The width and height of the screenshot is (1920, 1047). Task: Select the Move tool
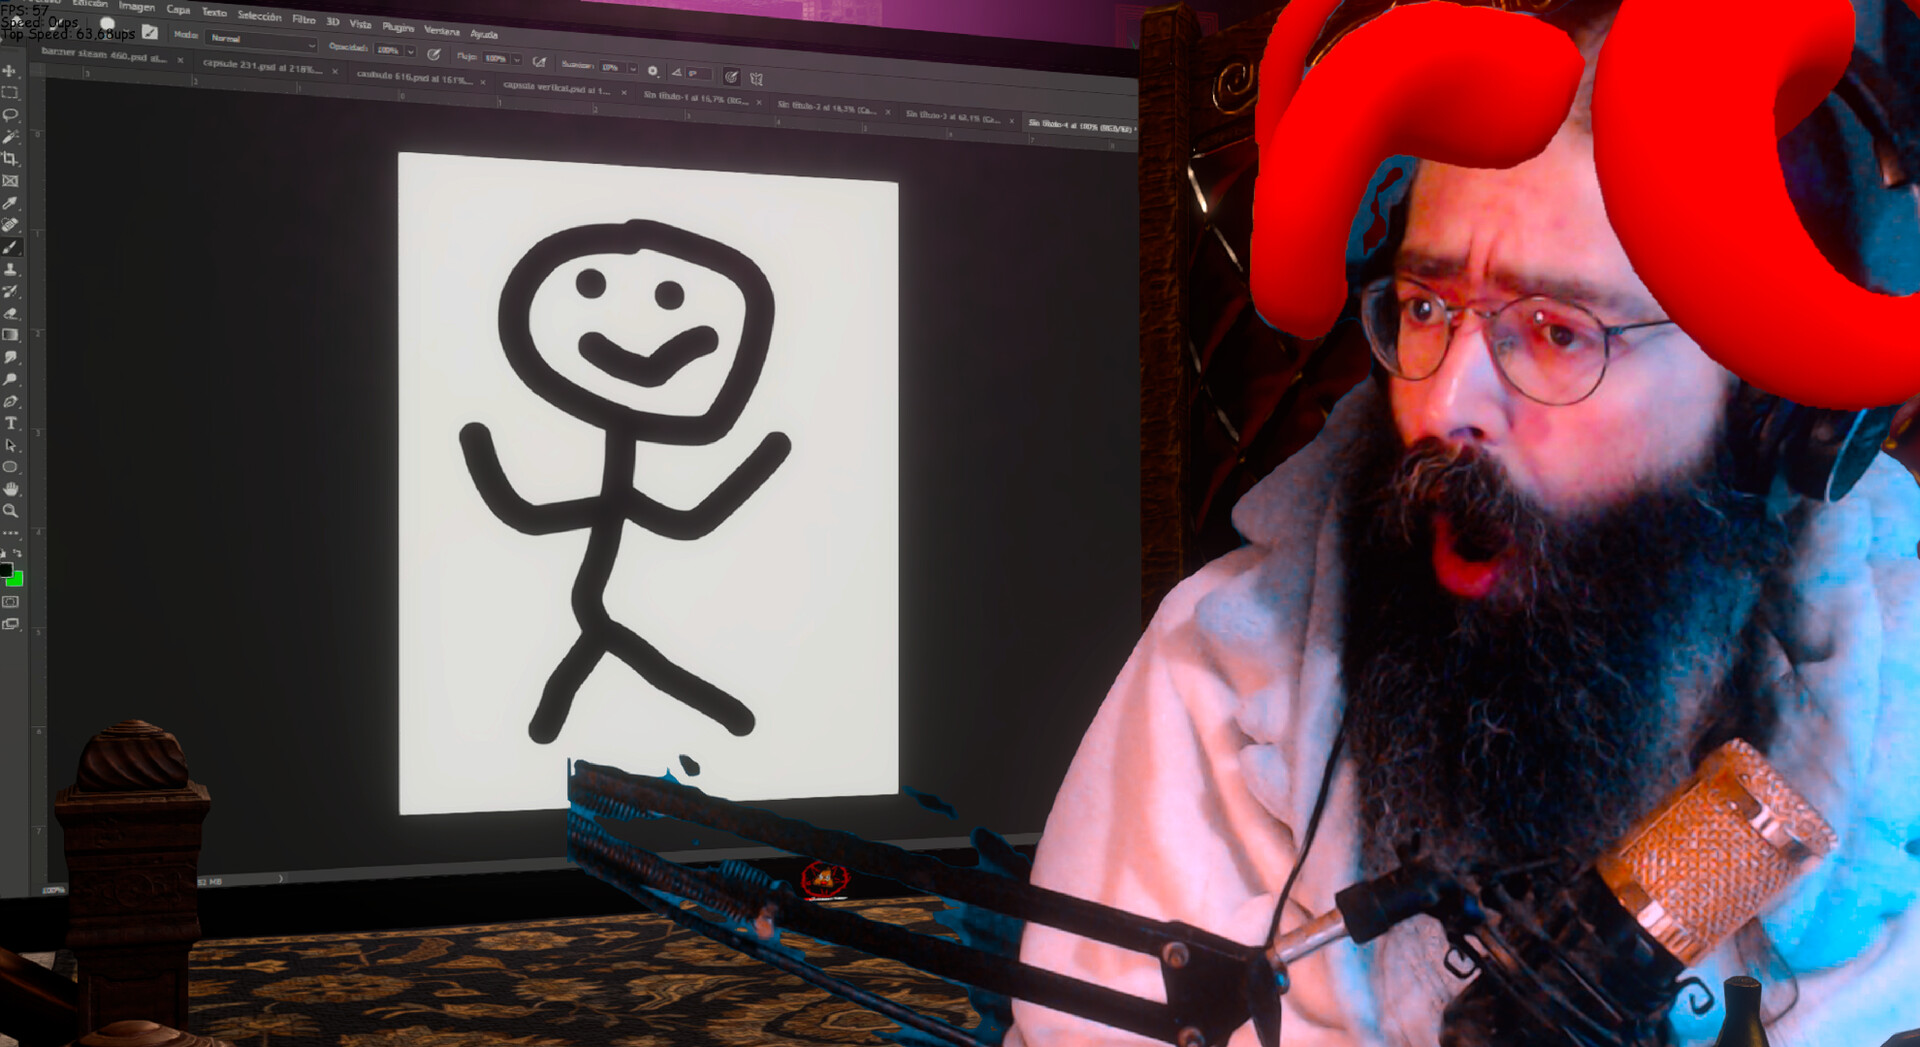(10, 71)
